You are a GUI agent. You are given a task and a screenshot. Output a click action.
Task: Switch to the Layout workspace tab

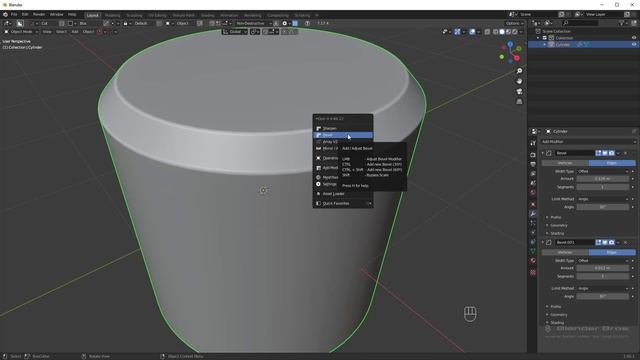point(93,15)
